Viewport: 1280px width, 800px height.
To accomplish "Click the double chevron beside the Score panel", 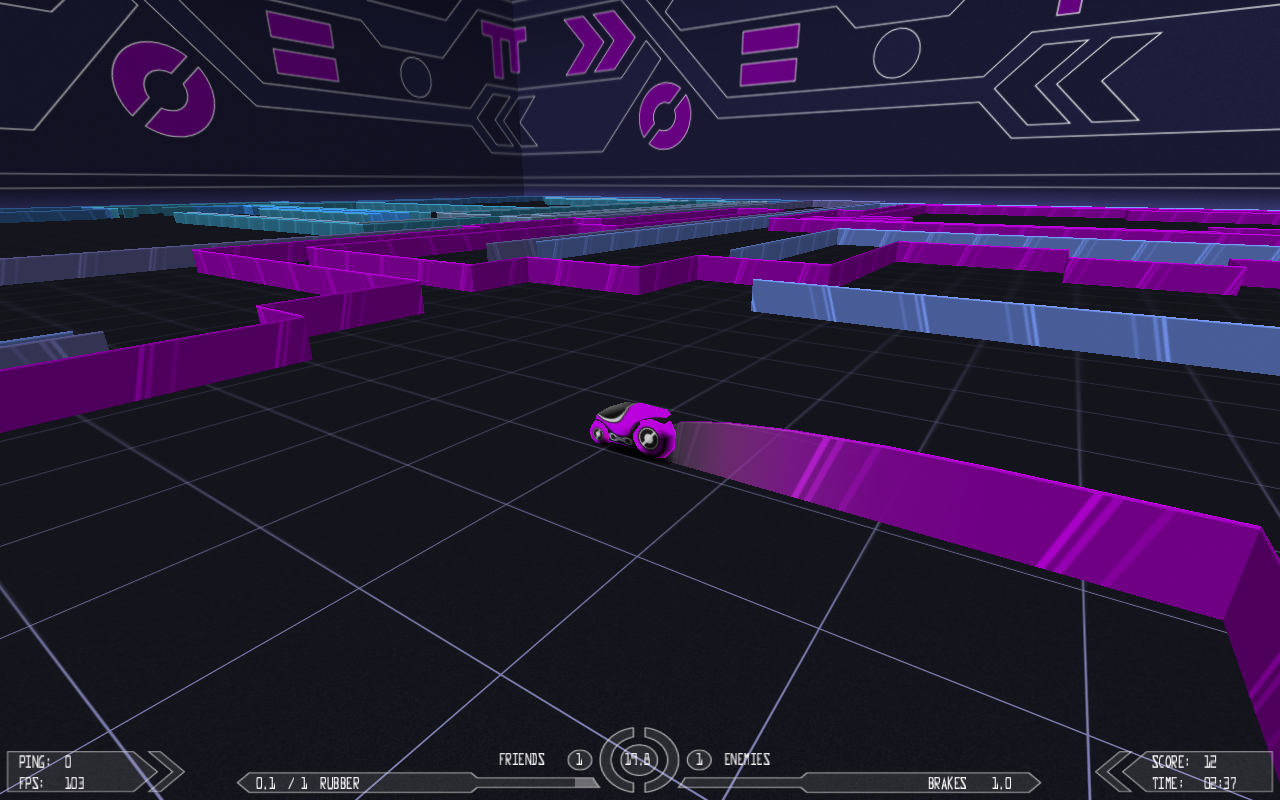I will (x=1114, y=771).
